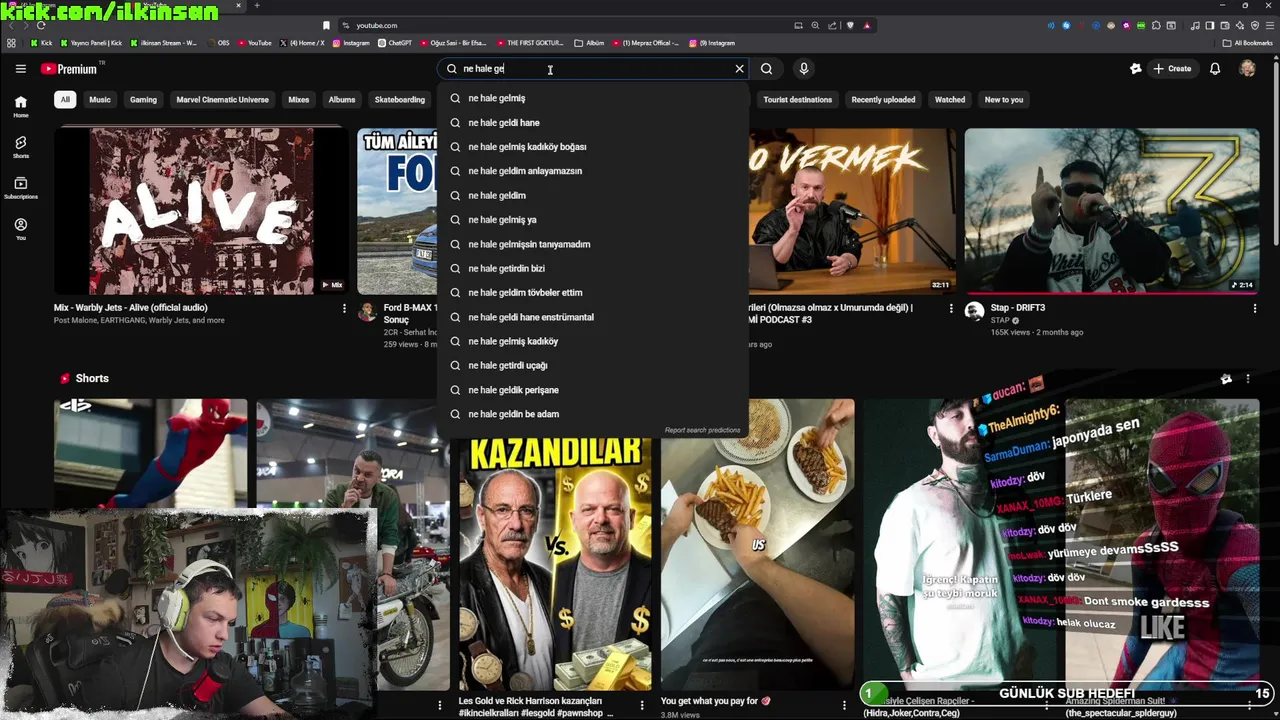Click the Brave Shields lion icon
1280x720 pixels.
coord(849,25)
